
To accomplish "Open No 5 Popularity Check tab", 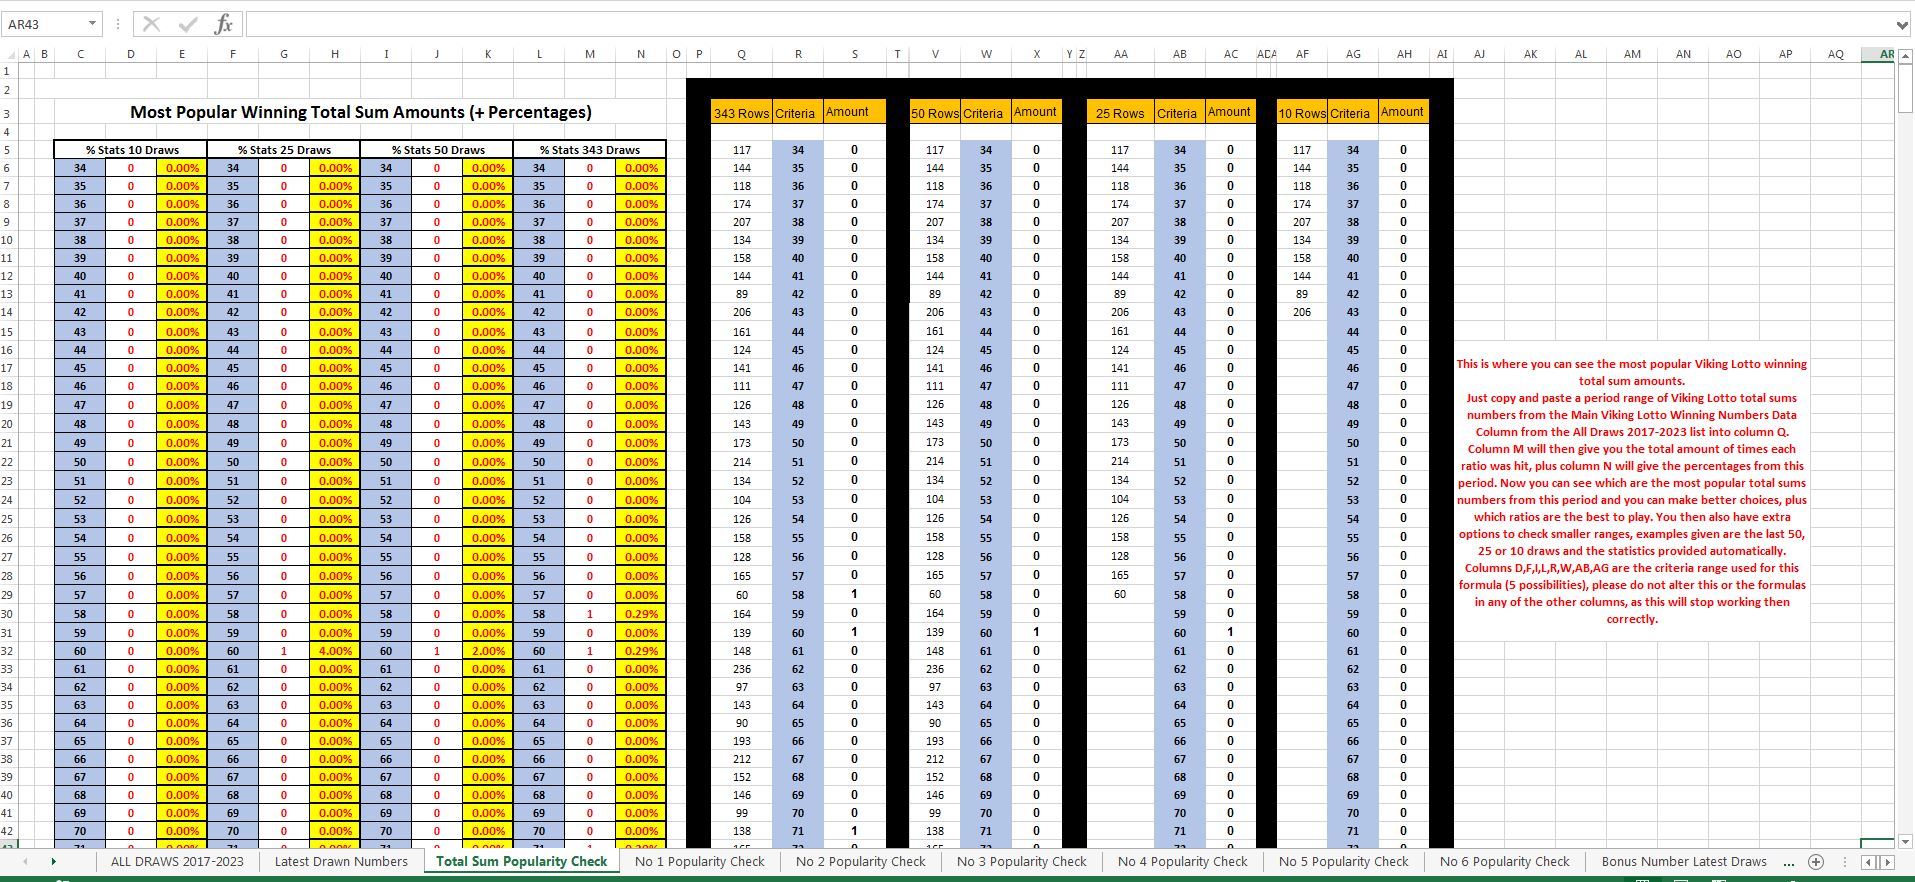I will [x=1343, y=861].
